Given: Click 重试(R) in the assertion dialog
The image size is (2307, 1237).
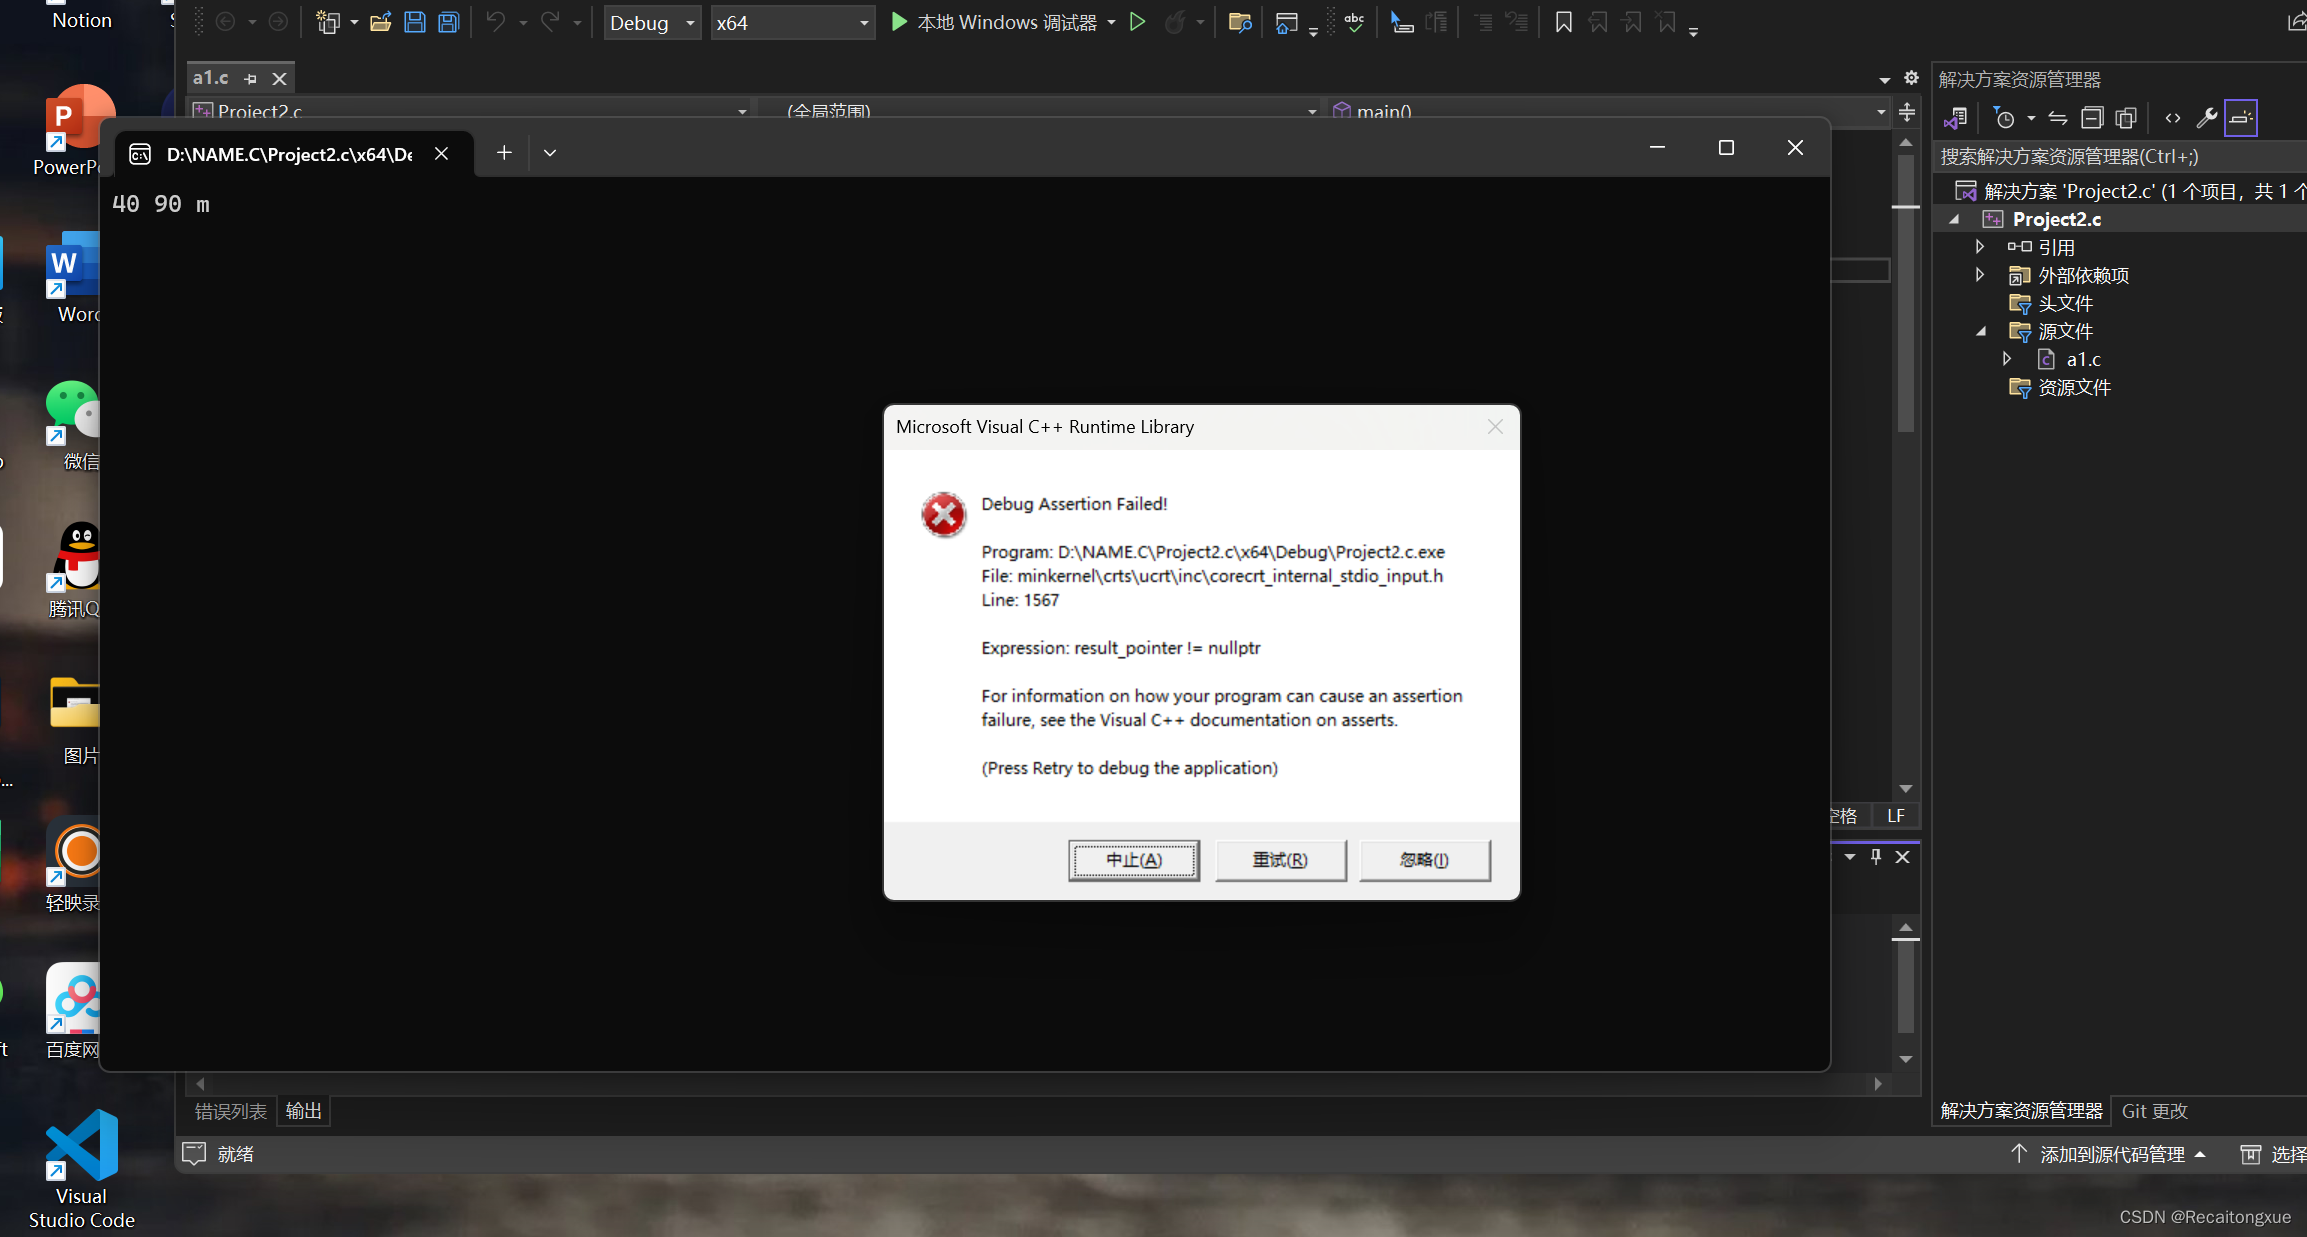Looking at the screenshot, I should [1280, 860].
